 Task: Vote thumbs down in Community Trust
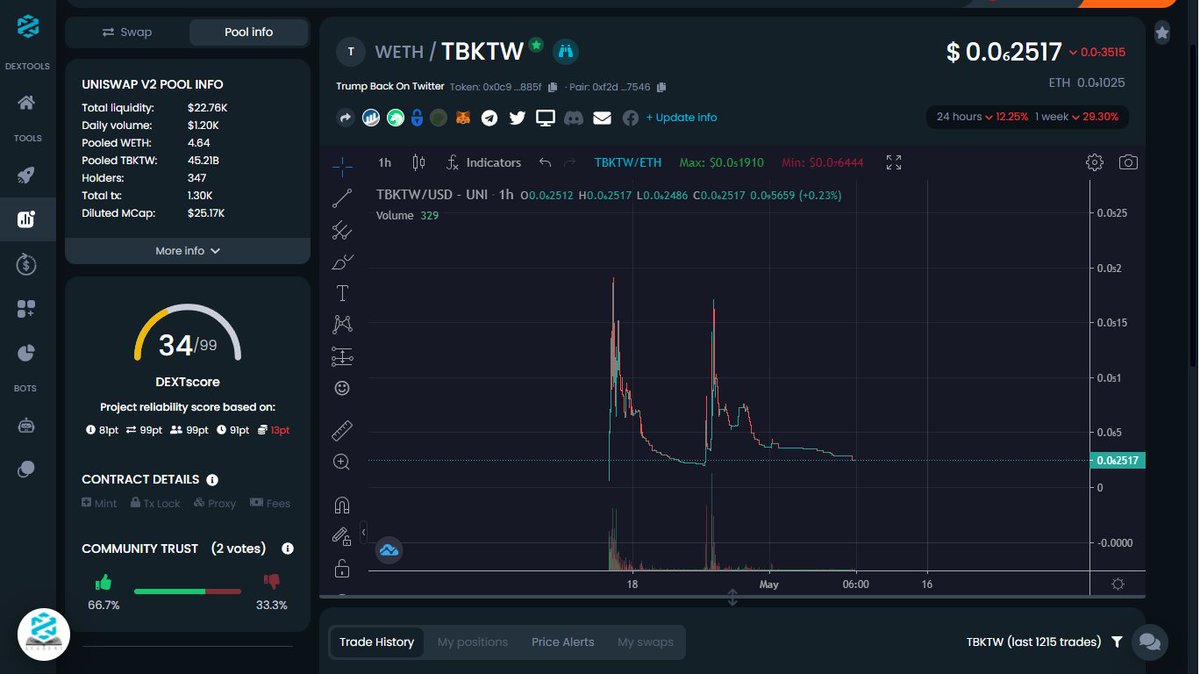pos(271,582)
